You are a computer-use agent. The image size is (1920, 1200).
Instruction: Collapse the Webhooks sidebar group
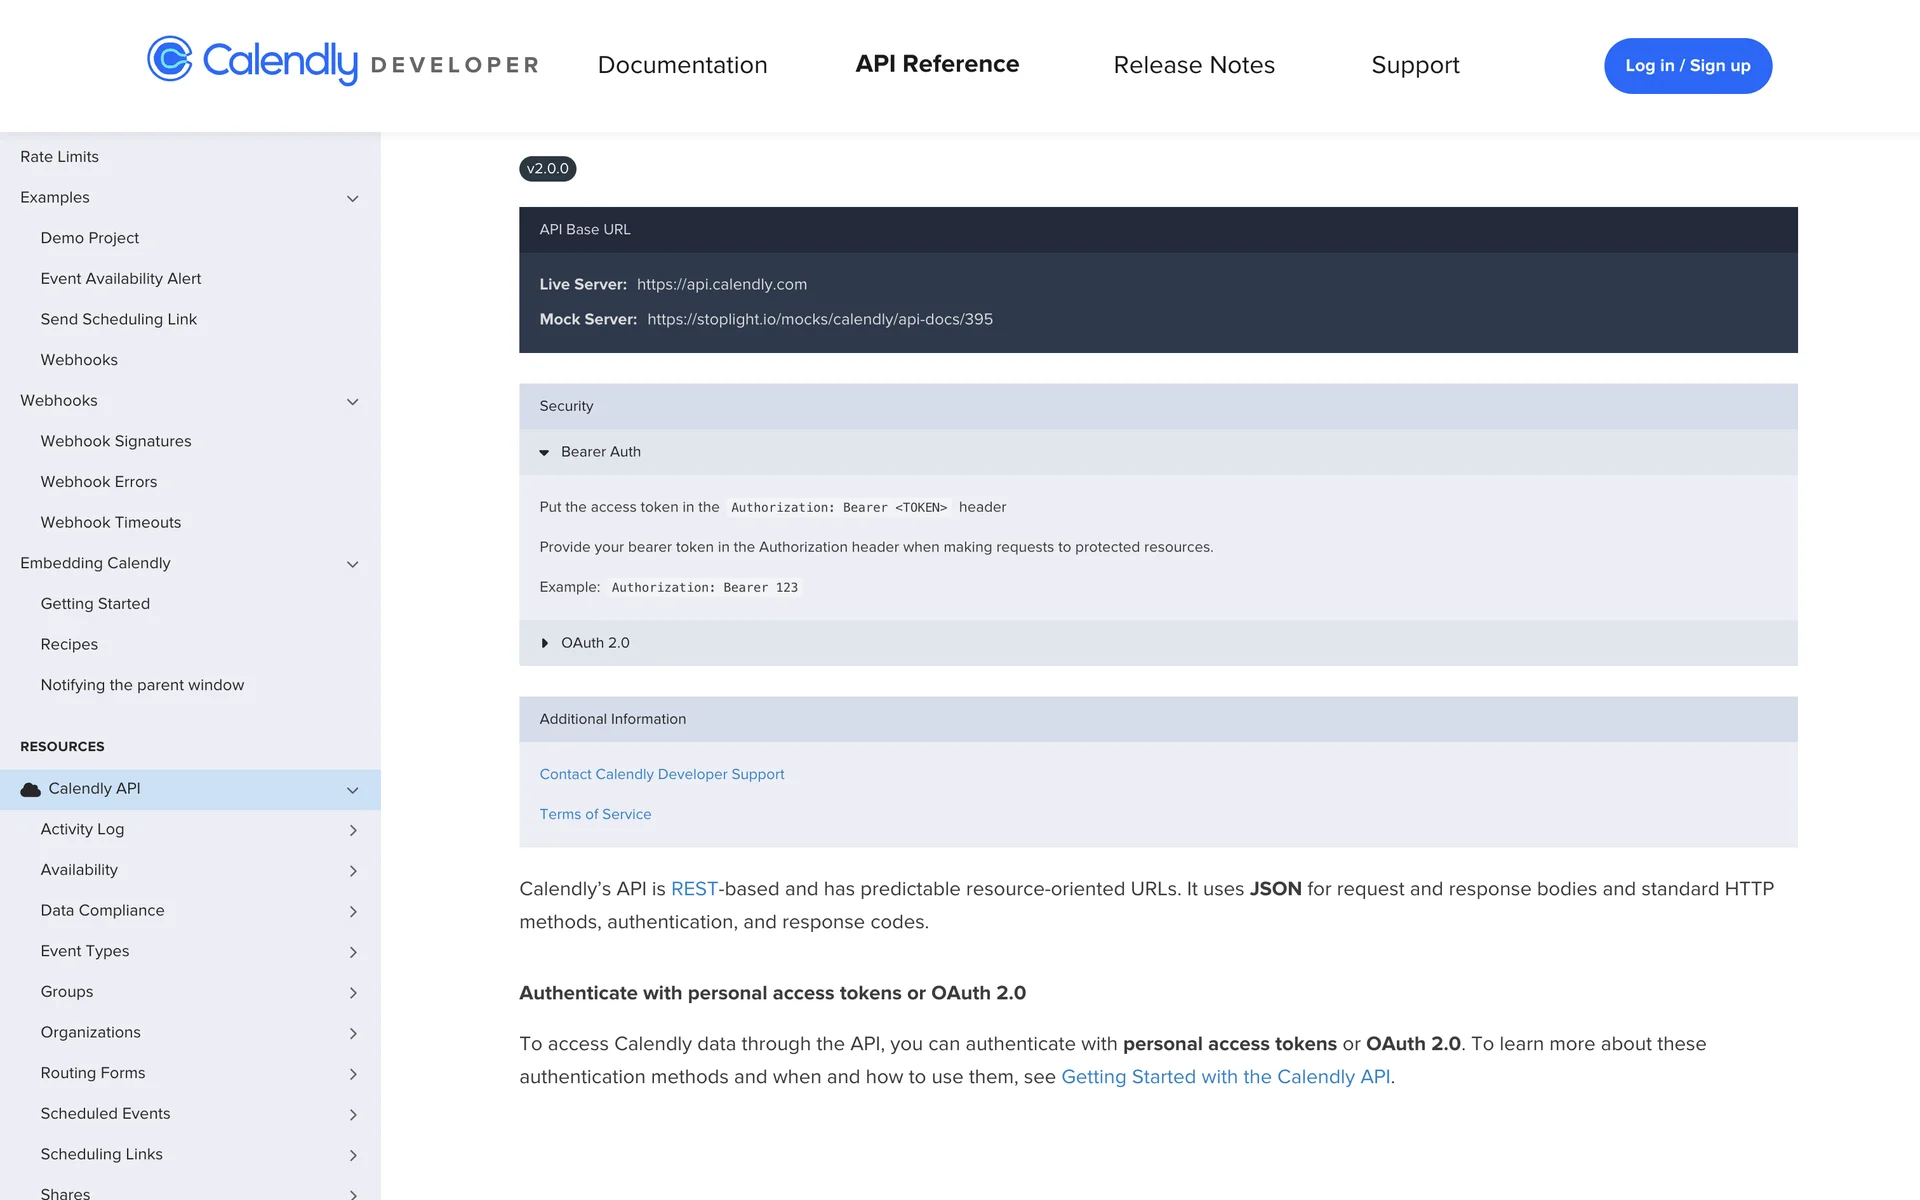coord(353,402)
